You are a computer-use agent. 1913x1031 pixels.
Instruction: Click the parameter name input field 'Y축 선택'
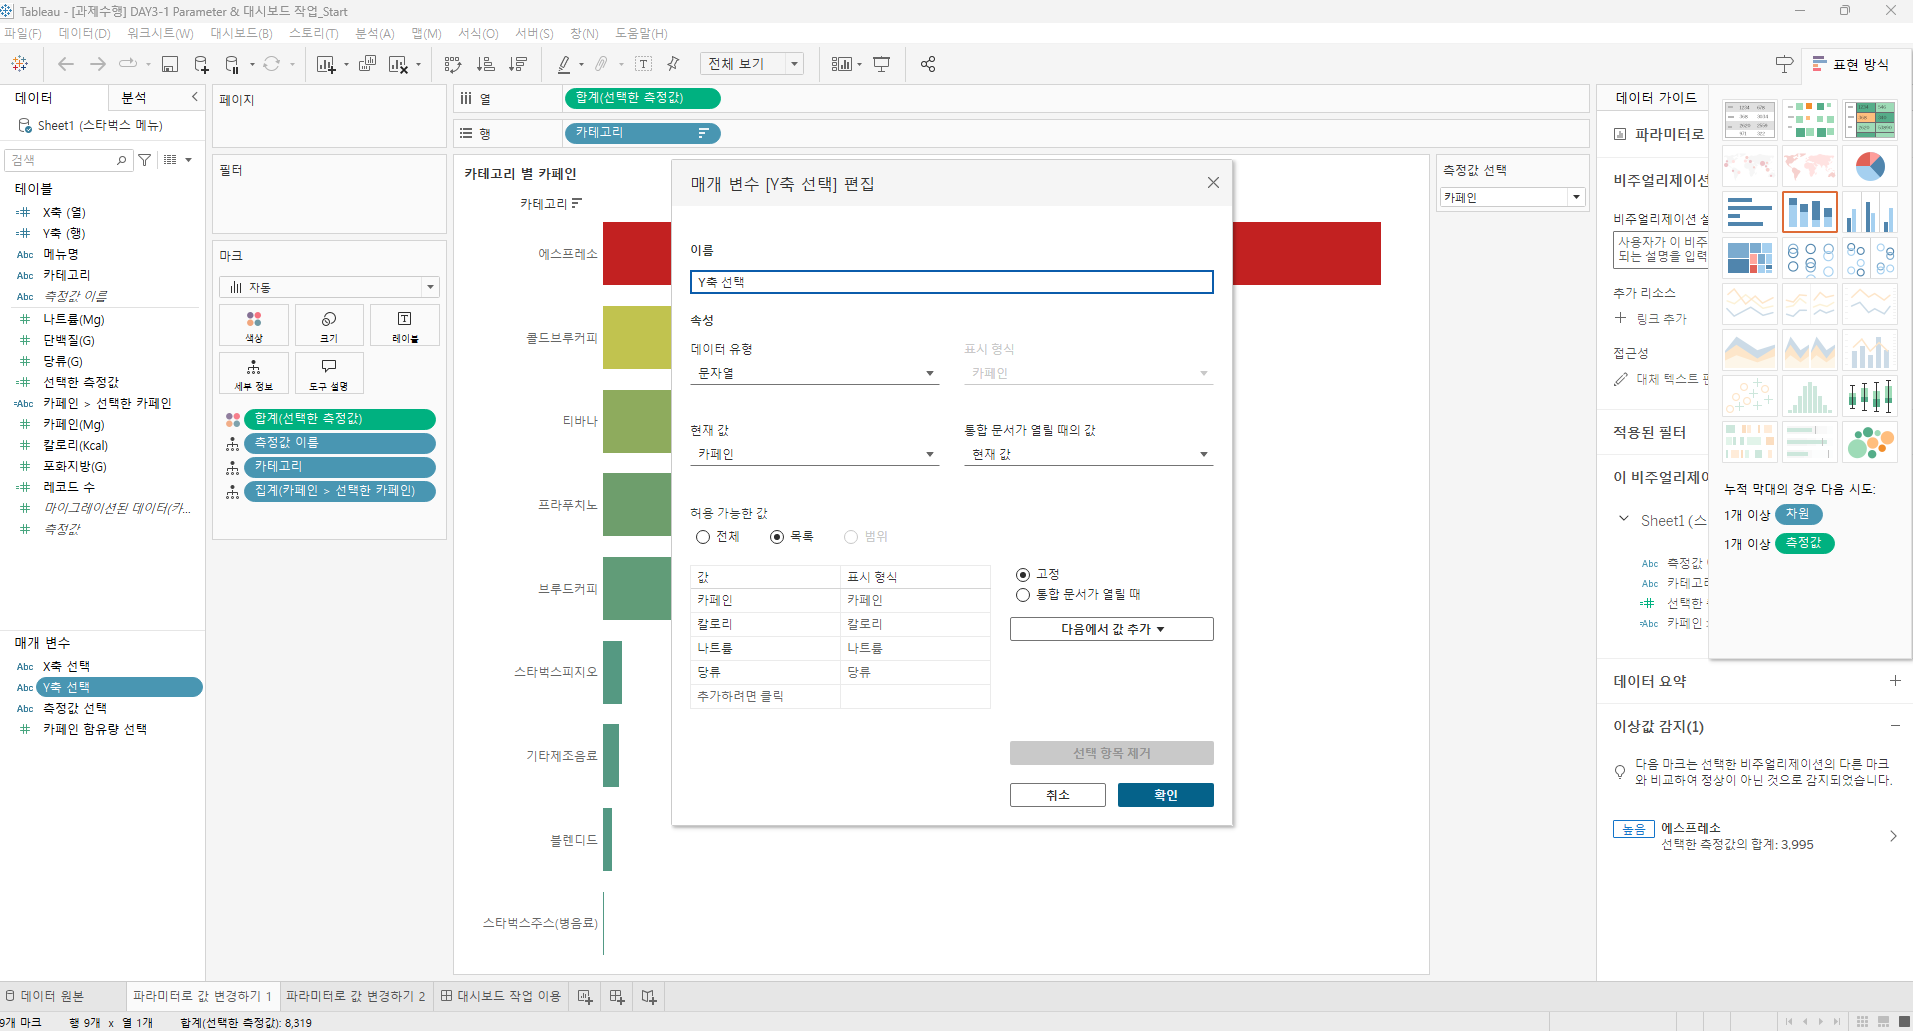pyautogui.click(x=951, y=282)
